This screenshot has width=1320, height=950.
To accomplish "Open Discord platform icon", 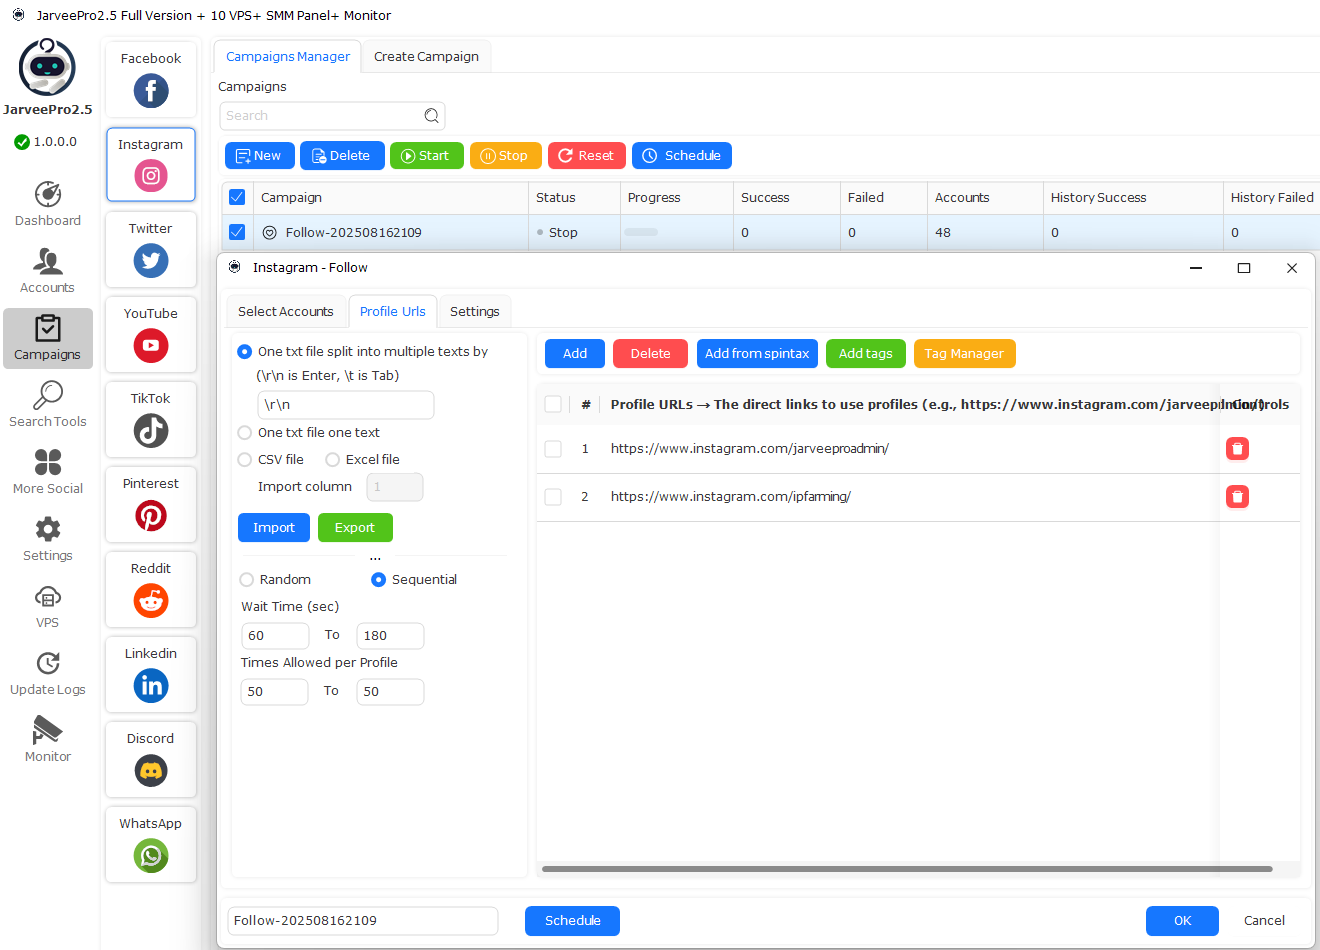I will (x=151, y=771).
